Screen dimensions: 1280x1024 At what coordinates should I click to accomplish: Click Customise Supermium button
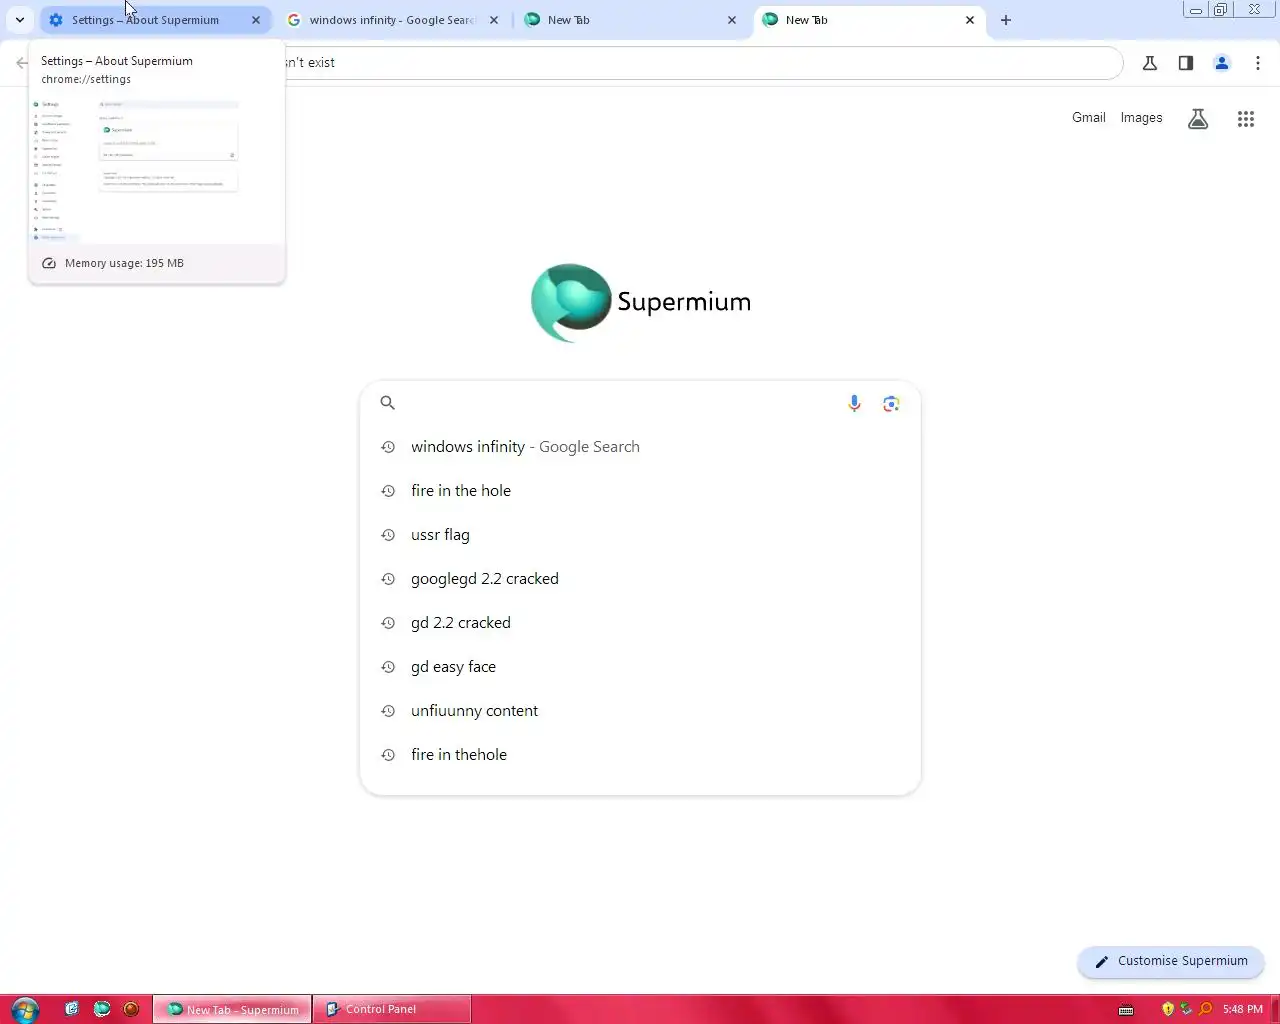[x=1171, y=961]
